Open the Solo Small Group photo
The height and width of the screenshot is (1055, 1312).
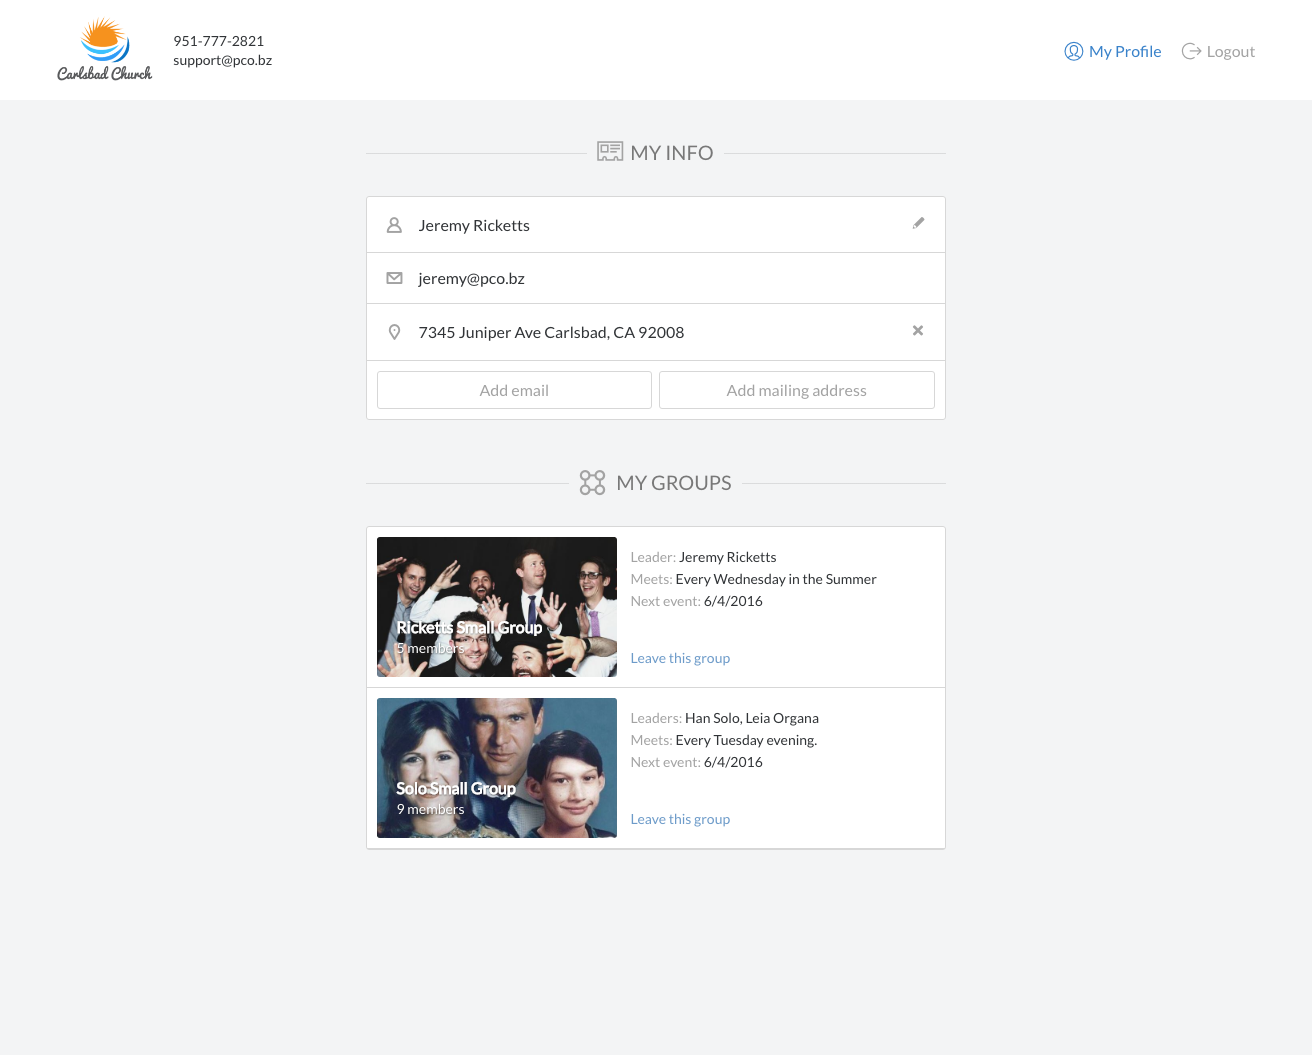click(x=497, y=767)
